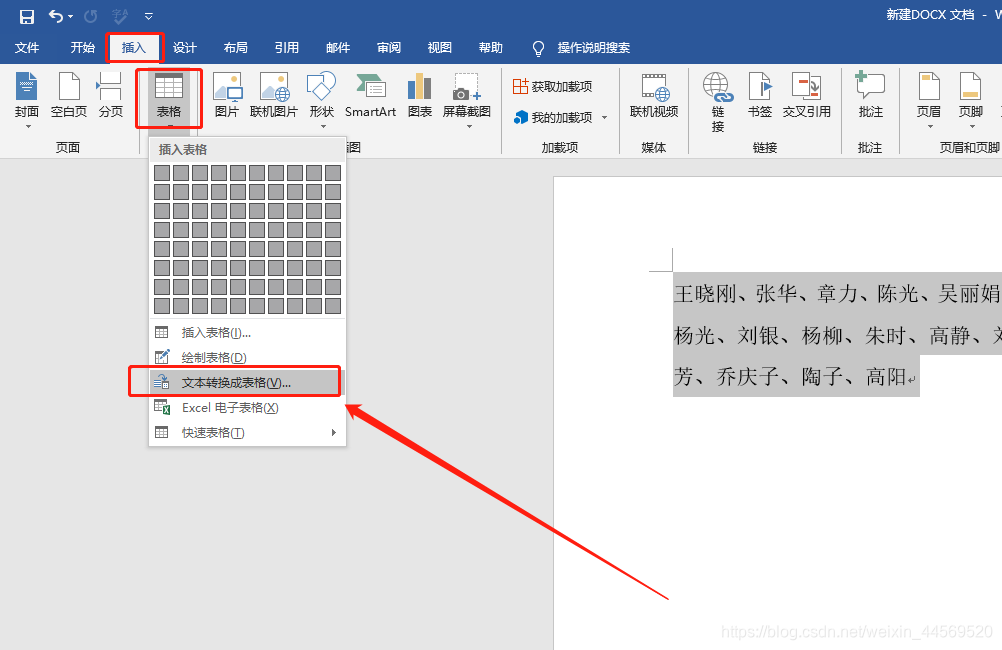
Task: Insert a SmartArt graphic
Action: [x=371, y=96]
